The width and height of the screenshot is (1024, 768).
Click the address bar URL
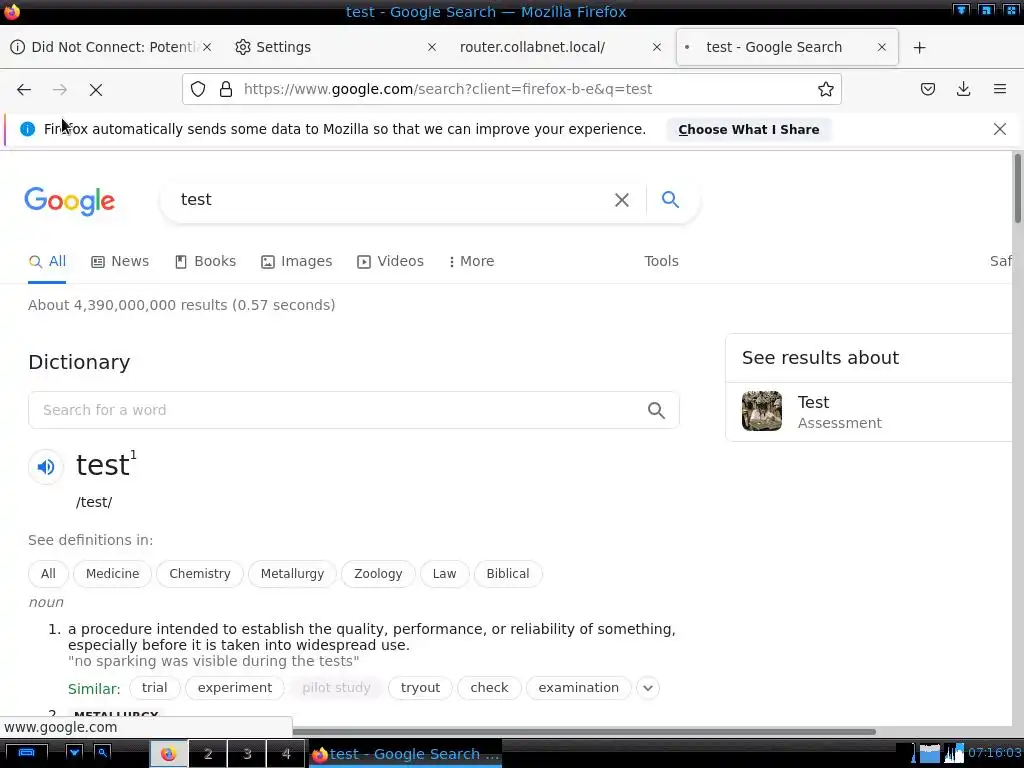448,89
